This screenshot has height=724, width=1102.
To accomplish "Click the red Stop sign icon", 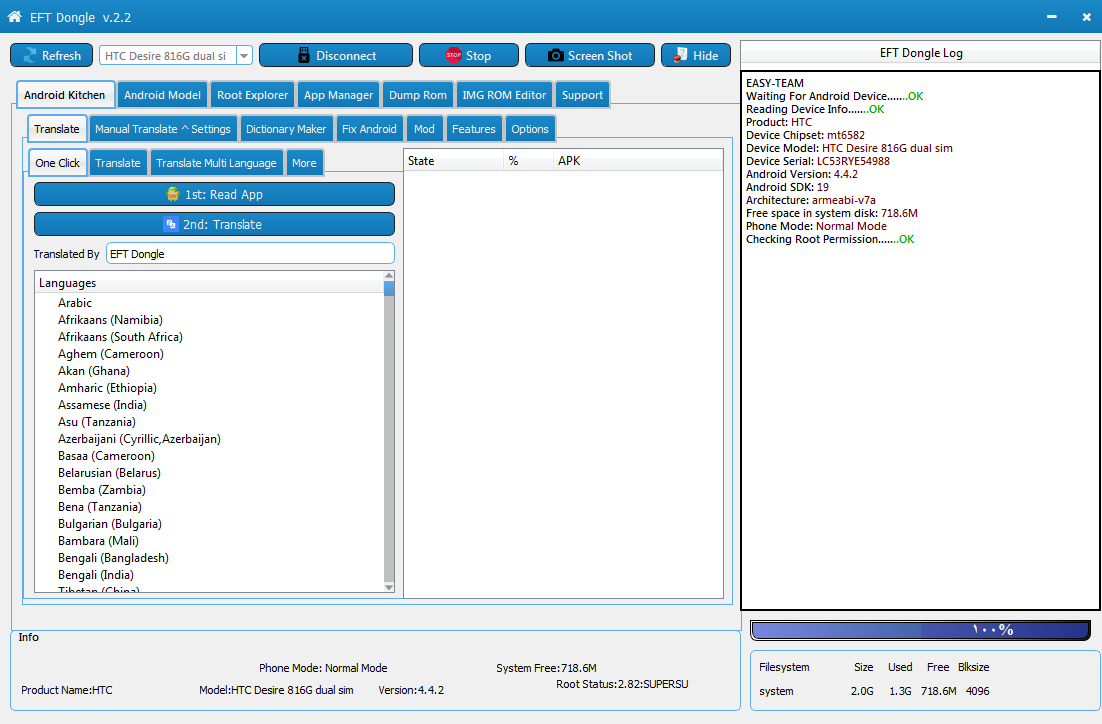I will 453,55.
